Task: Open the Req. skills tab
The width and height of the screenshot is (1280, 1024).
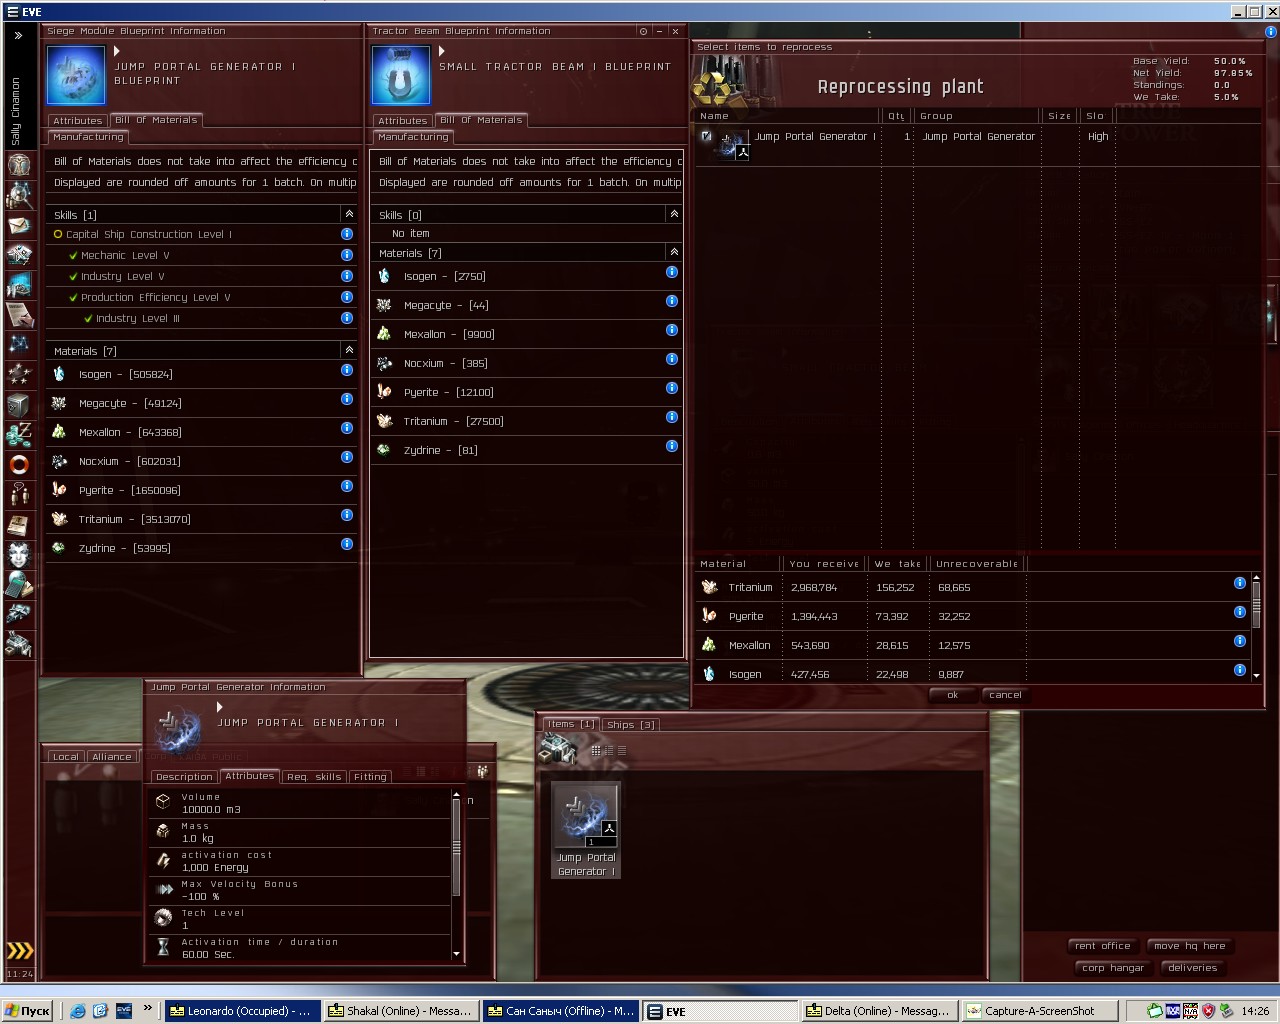Action: point(313,777)
